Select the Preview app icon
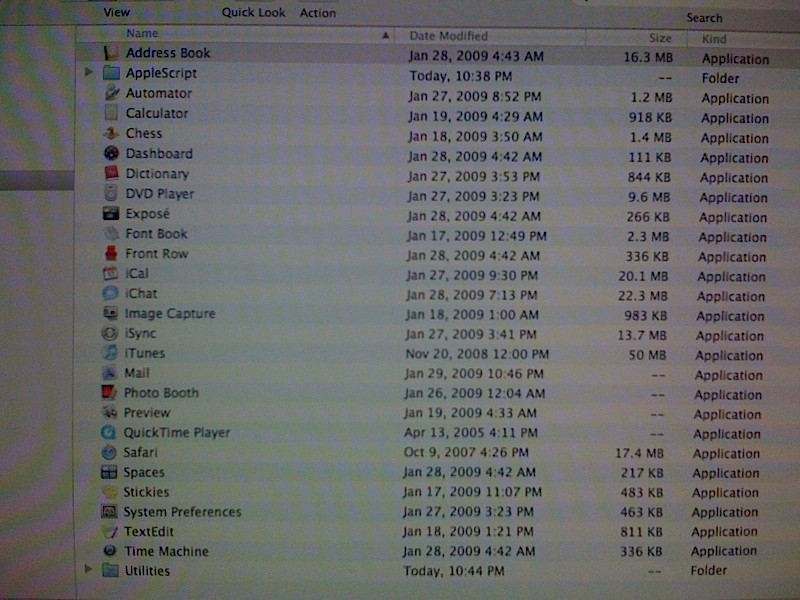Image resolution: width=800 pixels, height=600 pixels. point(109,412)
